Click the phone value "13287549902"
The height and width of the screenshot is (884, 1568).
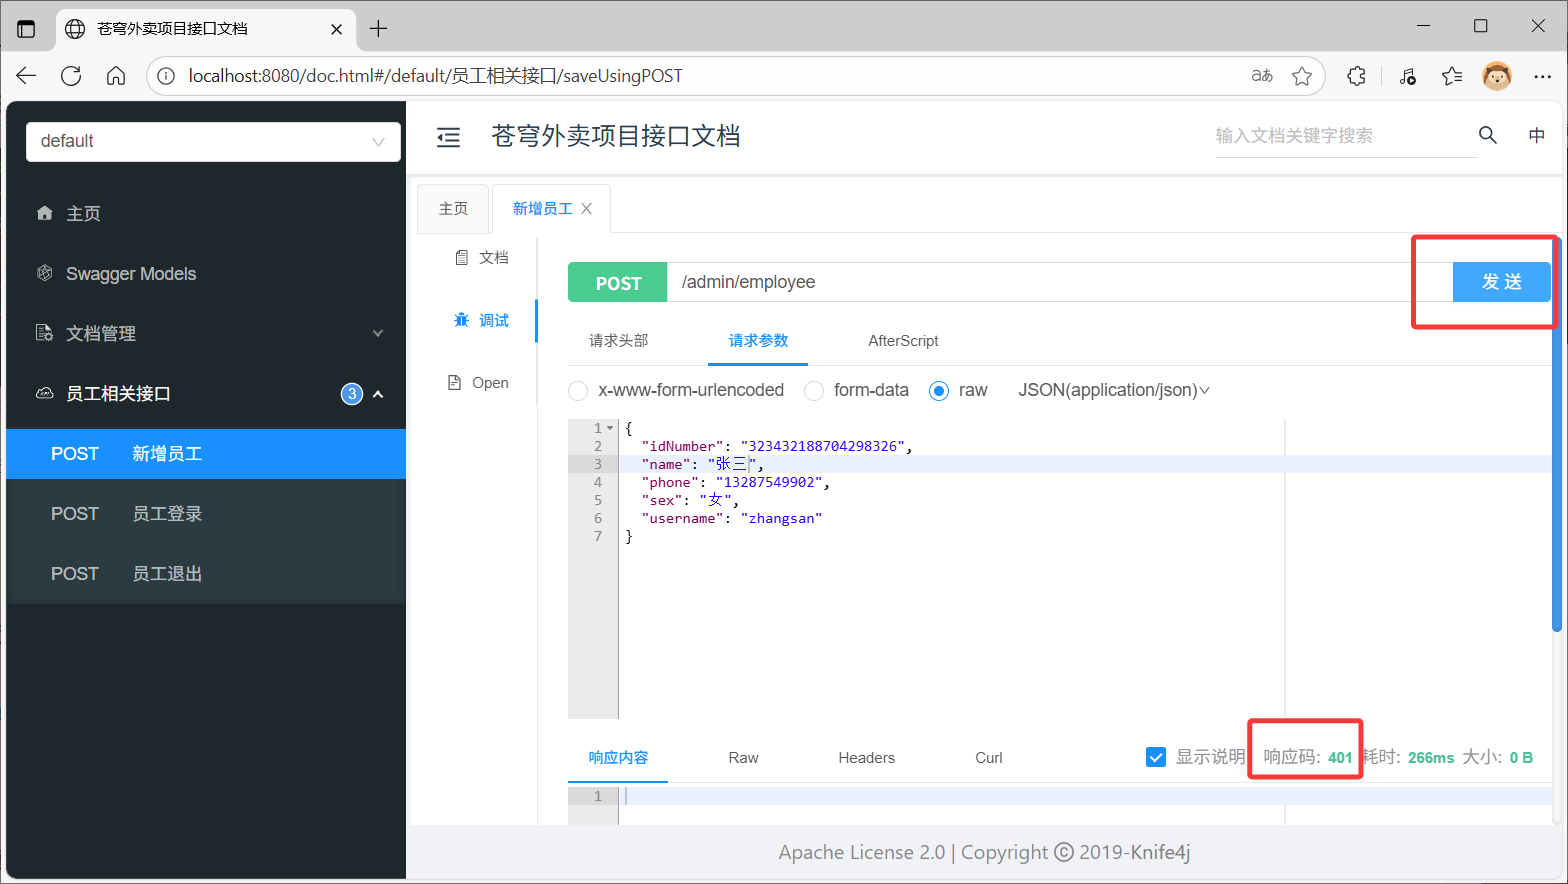pyautogui.click(x=769, y=482)
